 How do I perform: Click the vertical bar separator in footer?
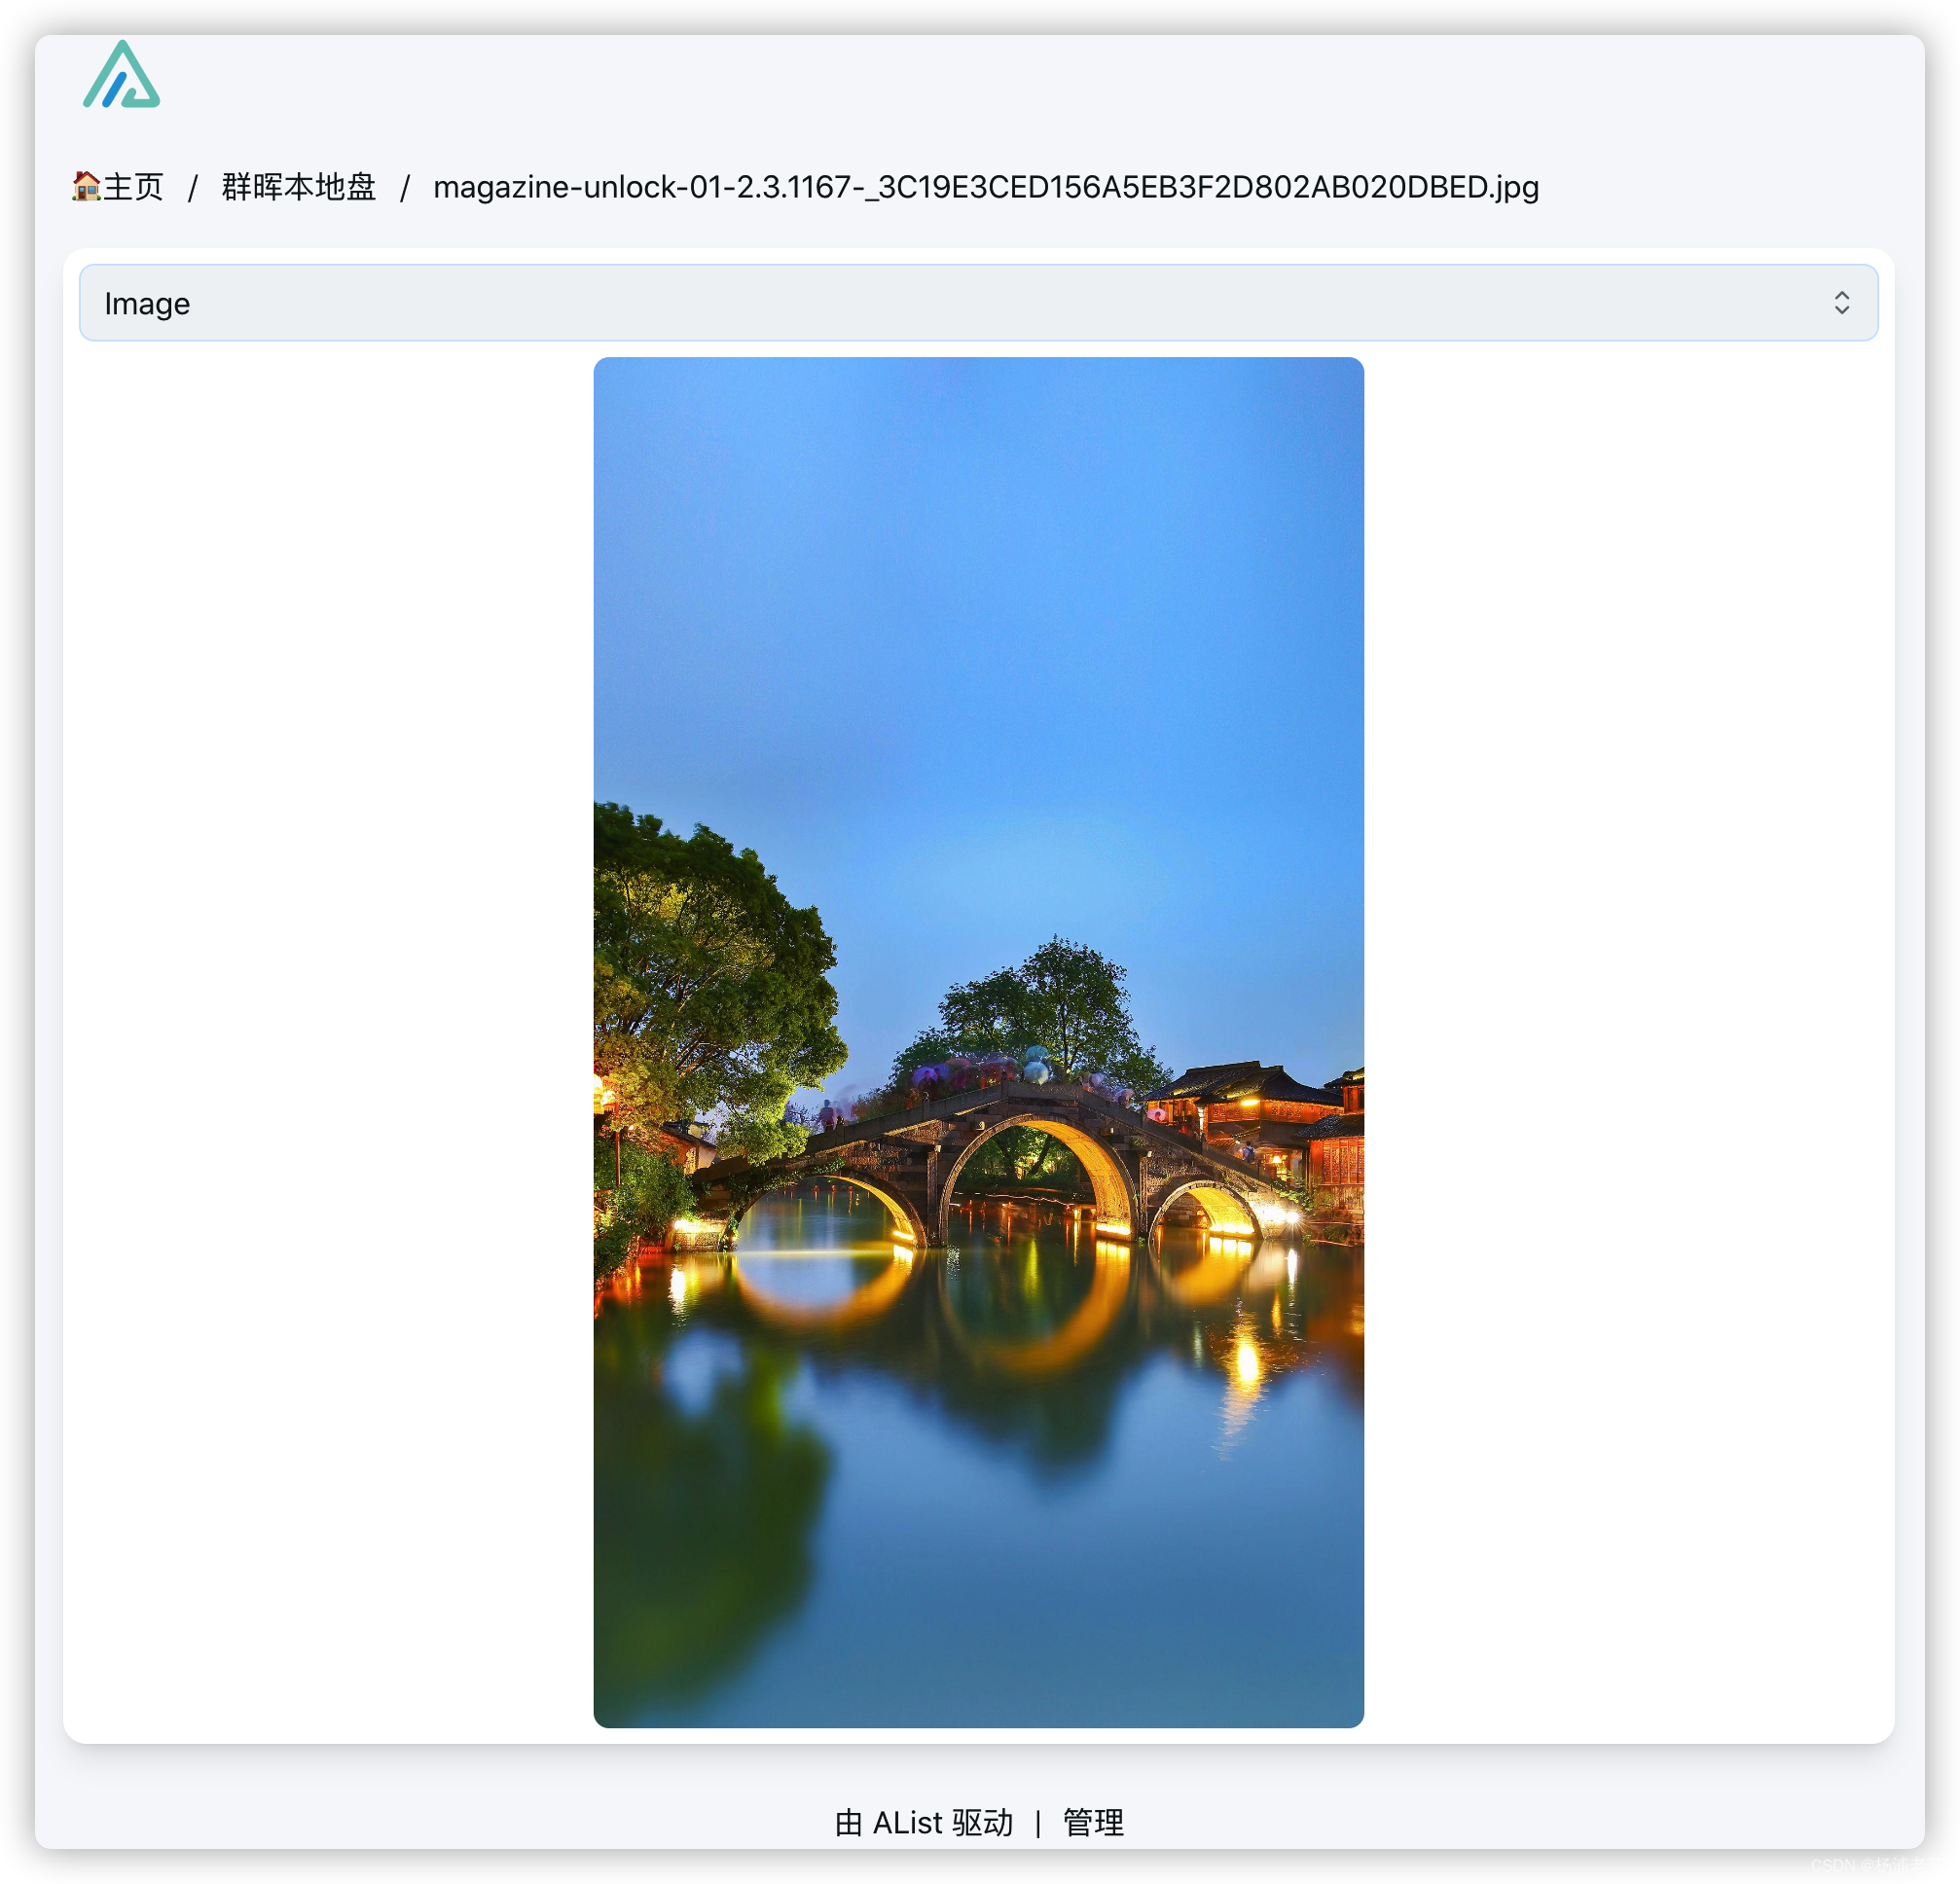click(x=1038, y=1823)
